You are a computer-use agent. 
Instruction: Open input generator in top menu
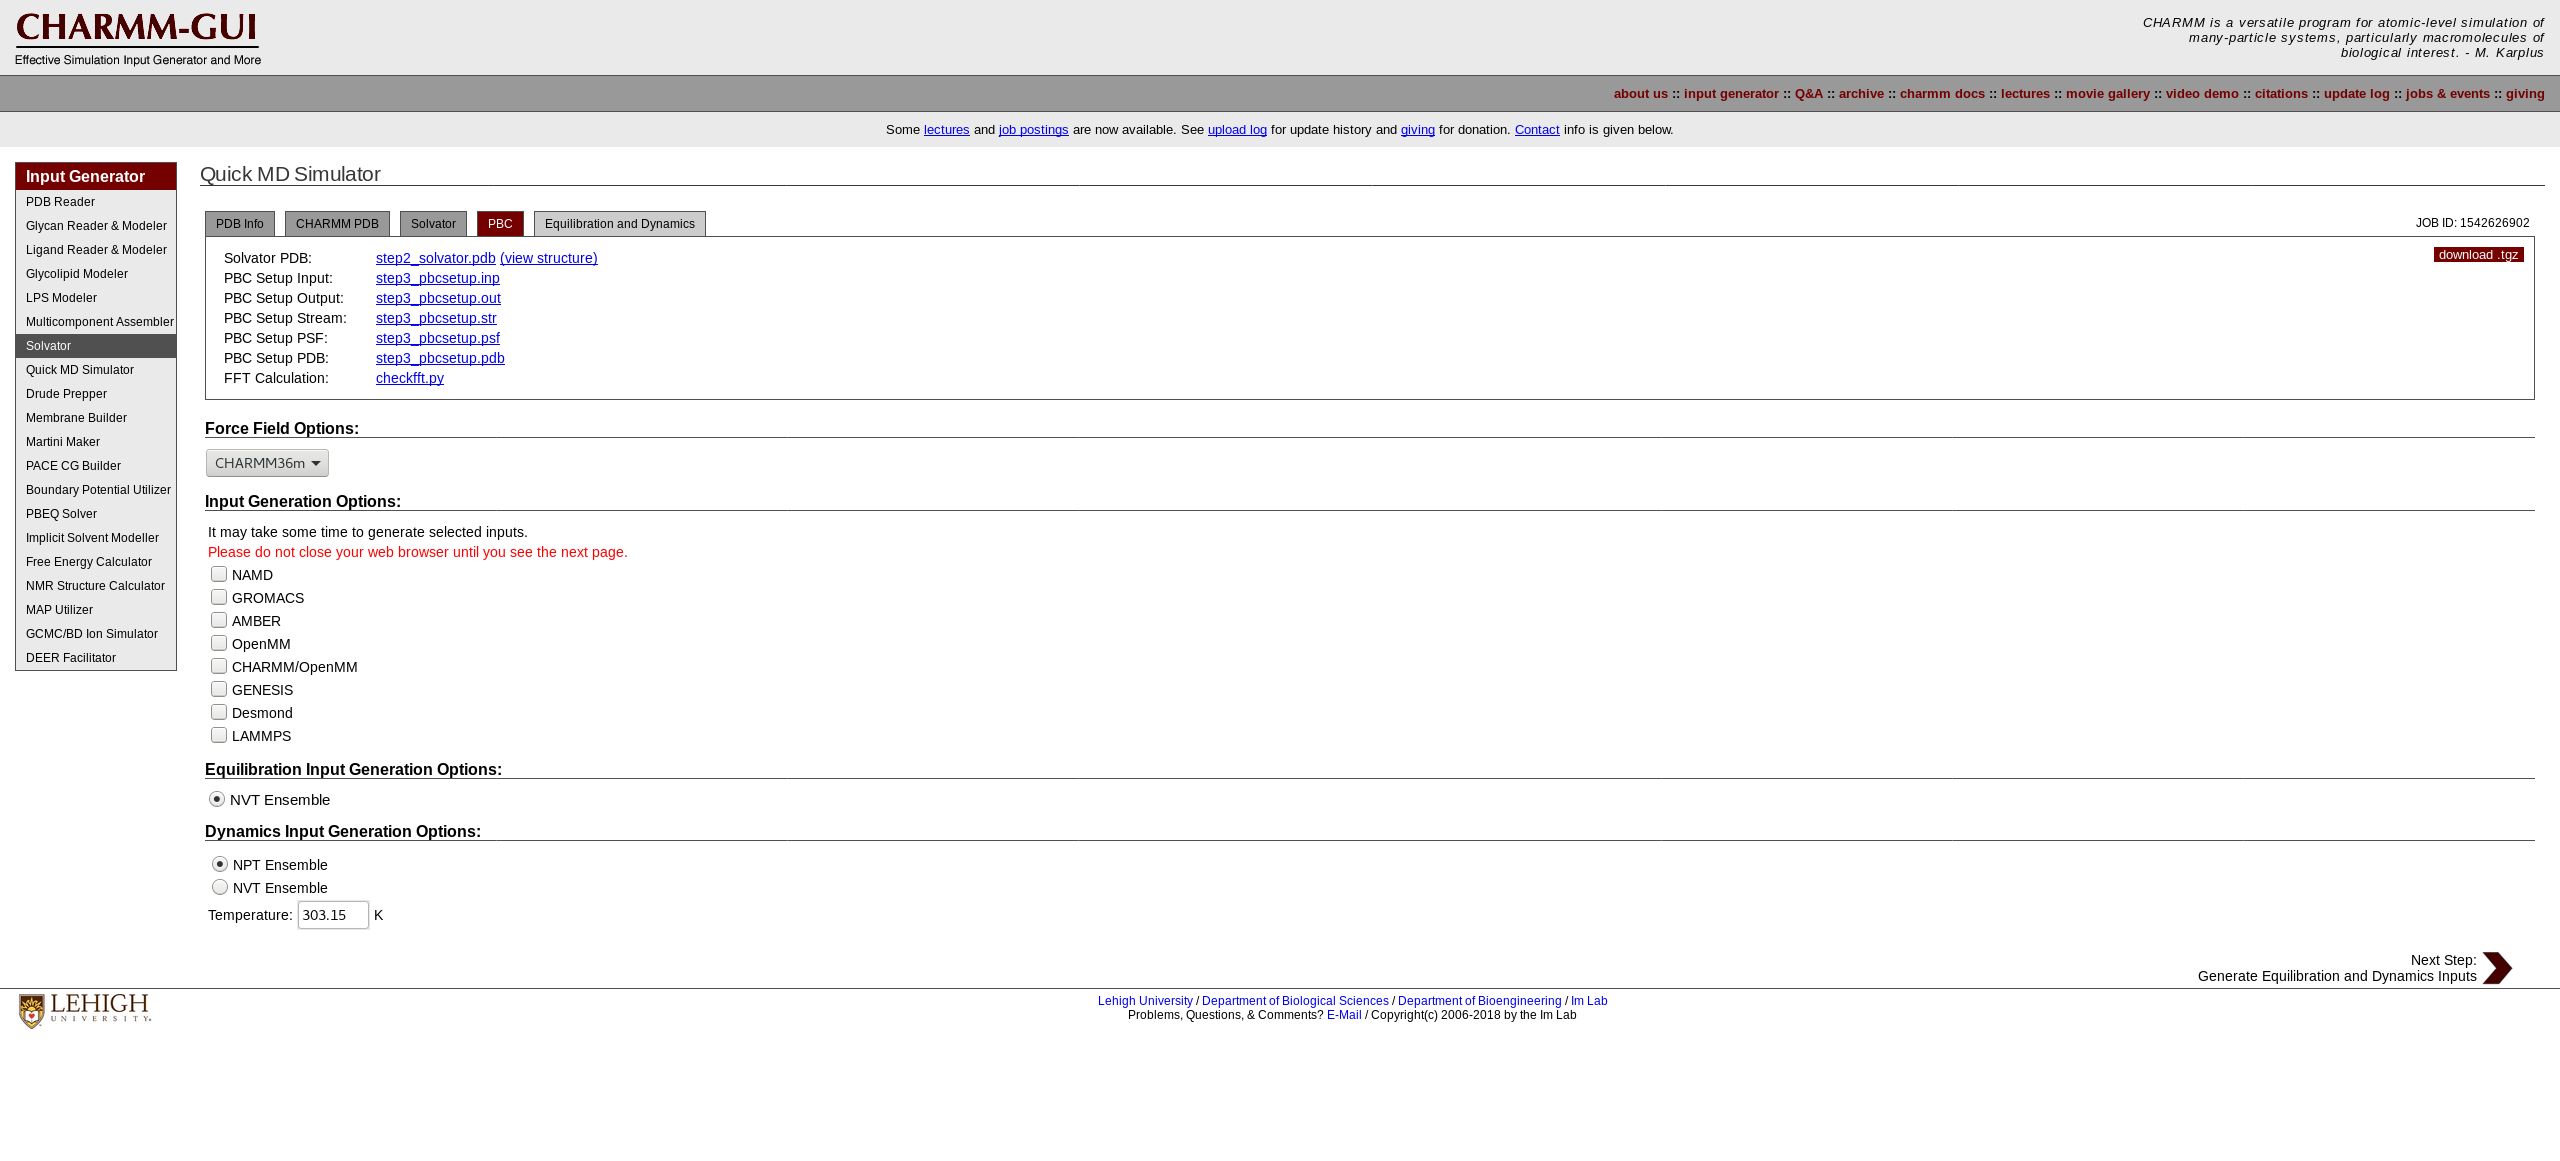[1731, 94]
